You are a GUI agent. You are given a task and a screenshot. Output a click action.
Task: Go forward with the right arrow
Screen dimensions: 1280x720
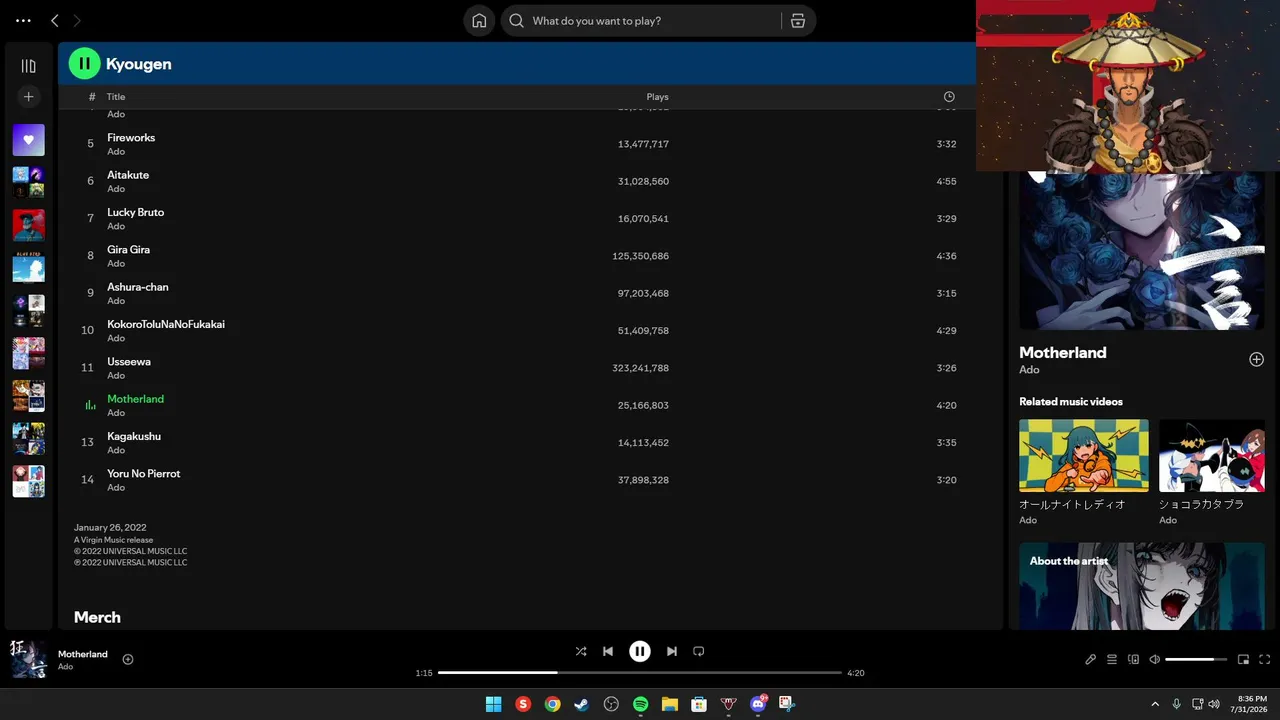point(77,21)
